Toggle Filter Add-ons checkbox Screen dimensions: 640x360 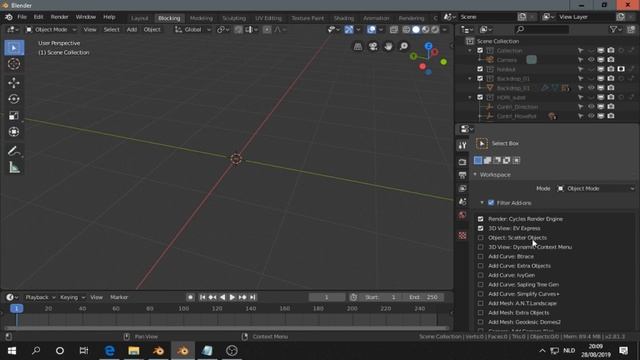point(491,203)
